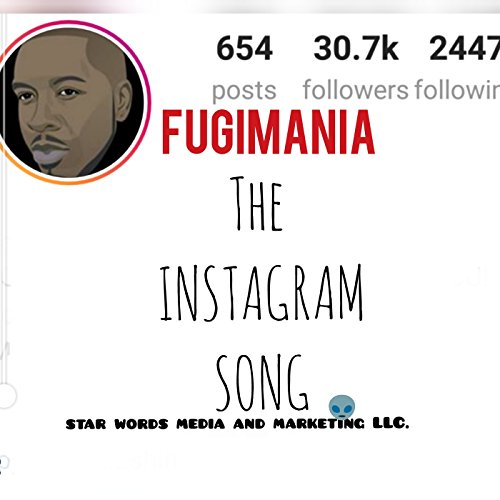View the 2447 following count number
The image size is (500, 500).
[464, 49]
